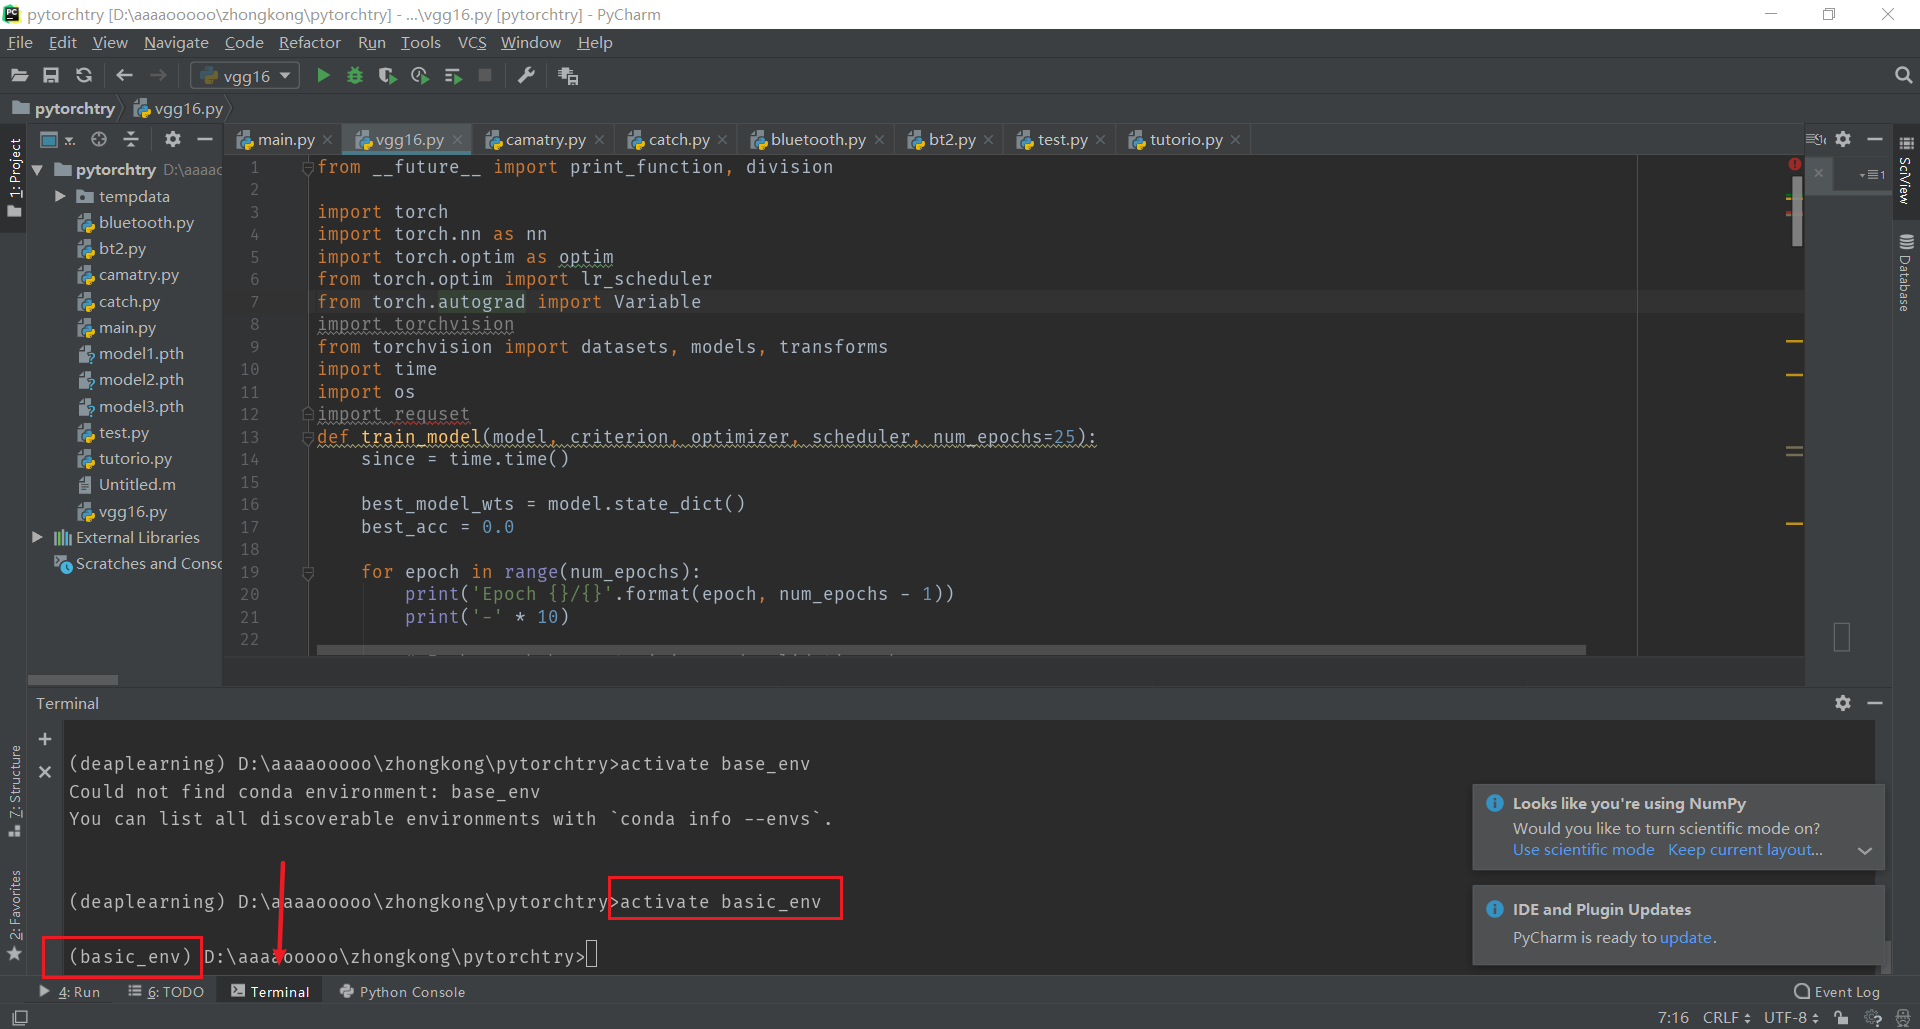This screenshot has height=1029, width=1920.
Task: Run vgg16 with coverage
Action: click(x=387, y=75)
